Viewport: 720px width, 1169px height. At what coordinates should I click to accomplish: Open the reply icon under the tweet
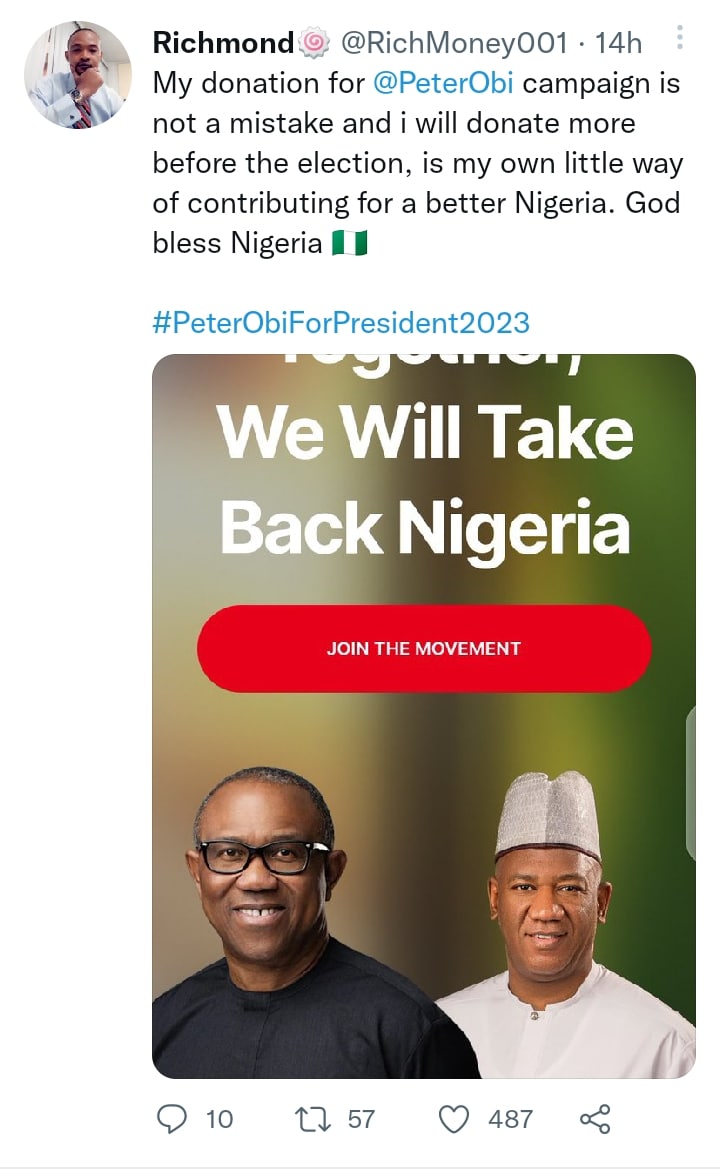tap(172, 1117)
